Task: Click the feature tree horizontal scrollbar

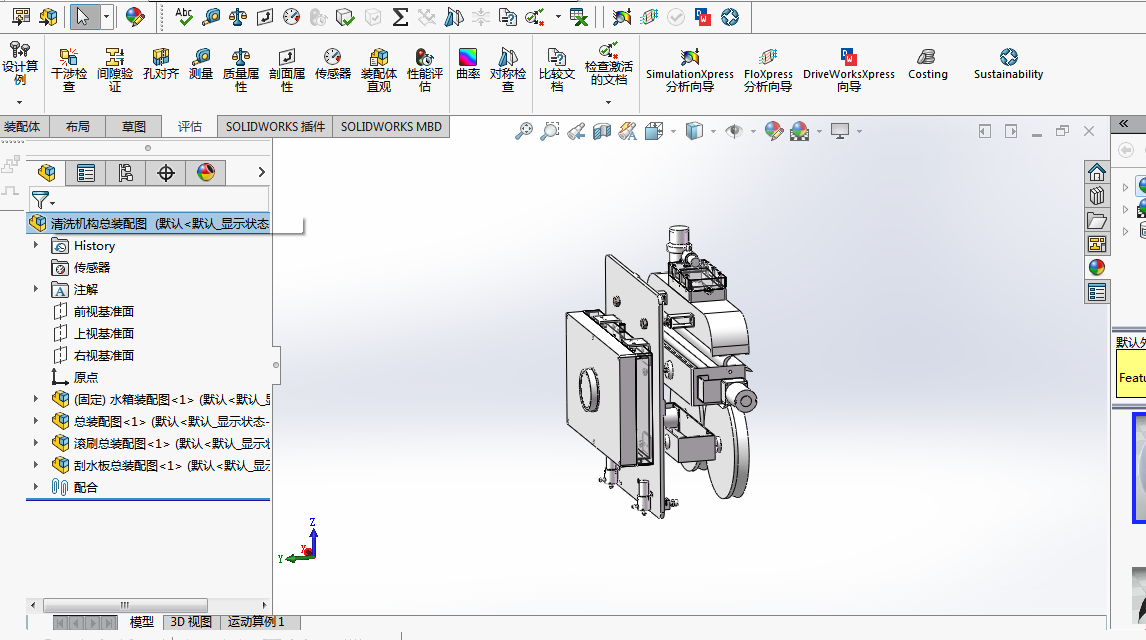Action: [x=125, y=605]
